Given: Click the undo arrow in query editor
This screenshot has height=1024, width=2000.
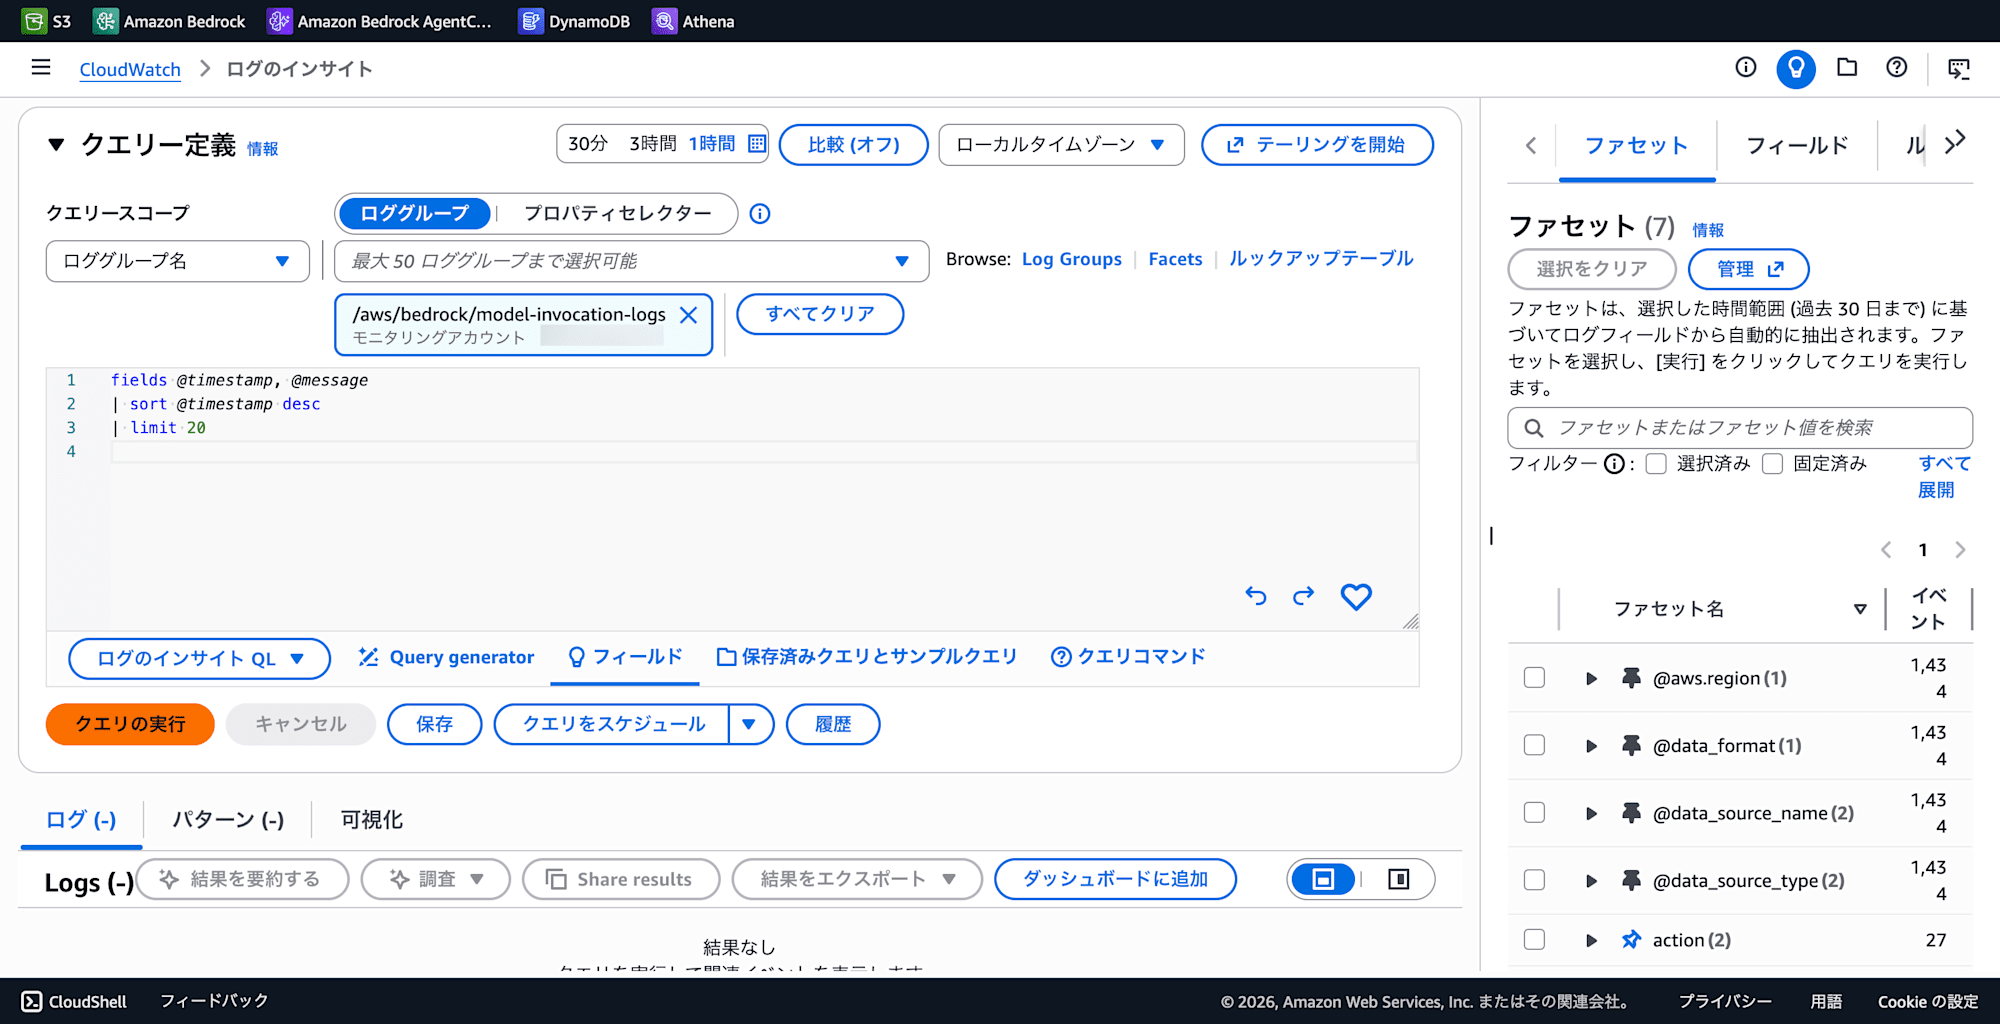Looking at the screenshot, I should [1256, 596].
